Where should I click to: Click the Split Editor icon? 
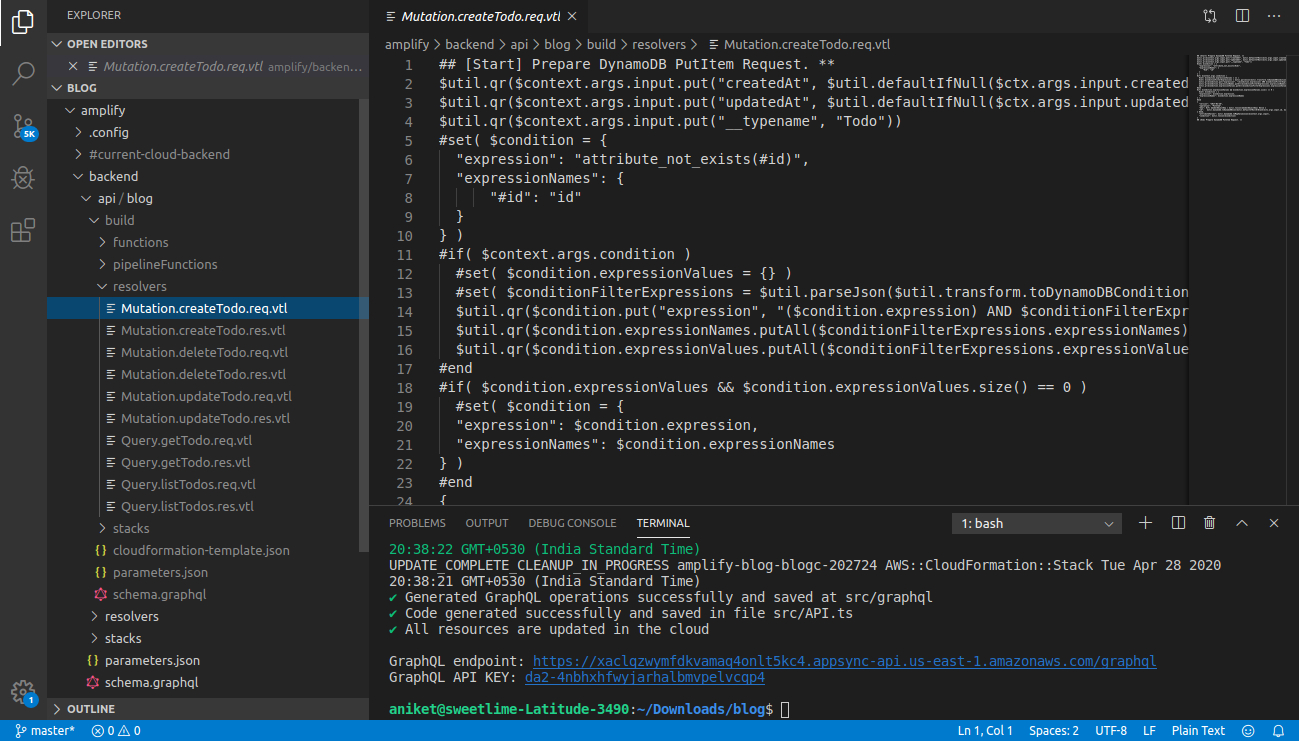coord(1242,16)
